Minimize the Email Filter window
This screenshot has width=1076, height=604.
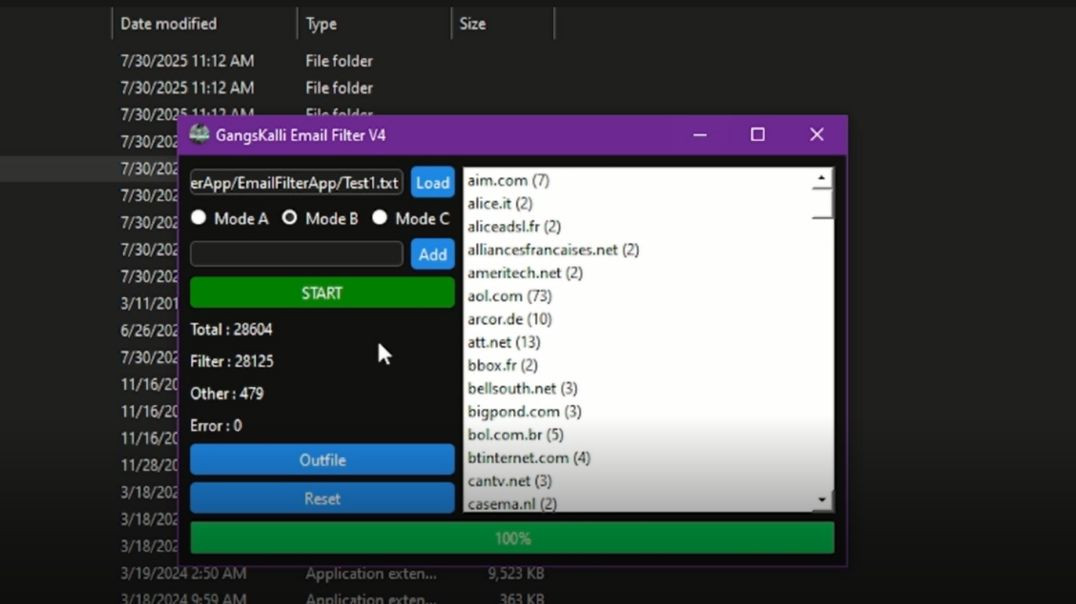coord(699,135)
